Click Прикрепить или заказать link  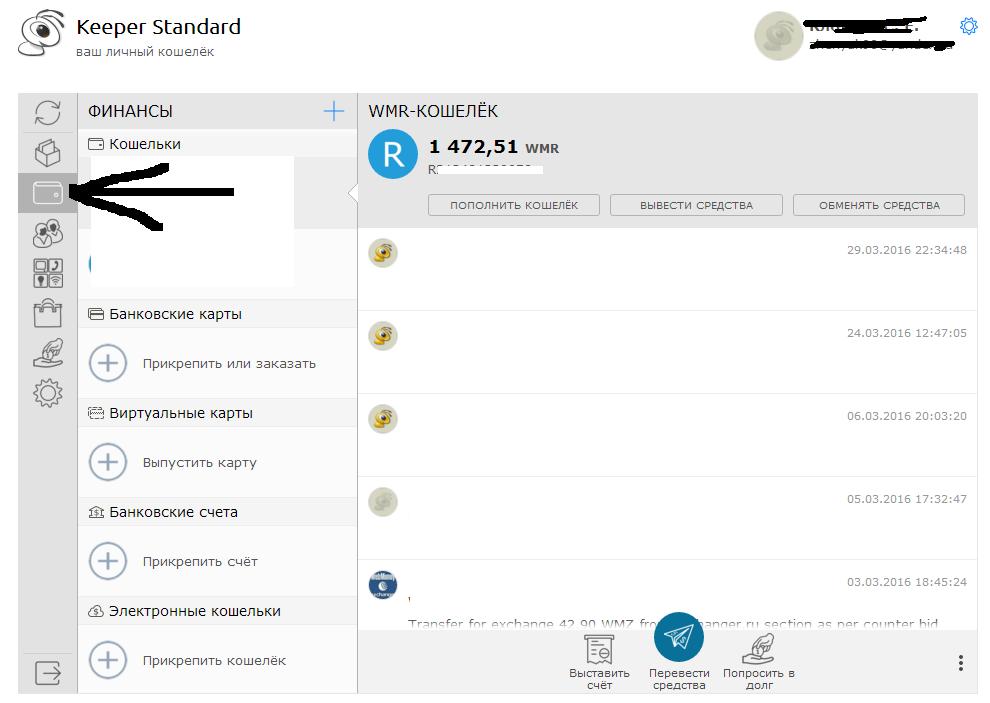[229, 364]
